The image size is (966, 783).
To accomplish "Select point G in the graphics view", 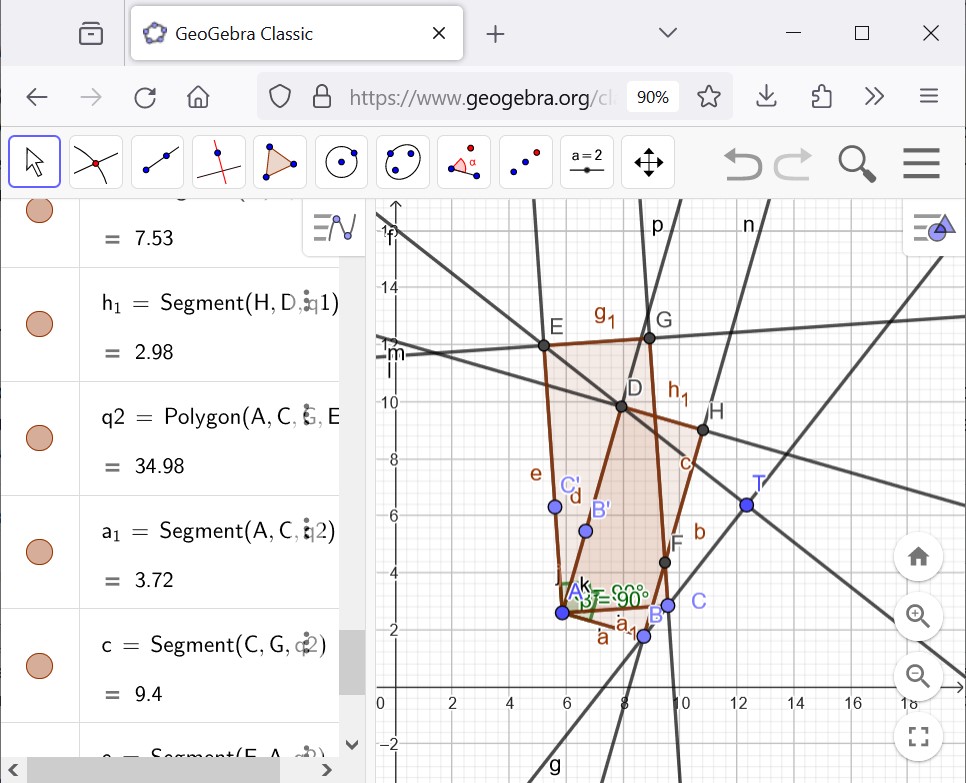I will pyautogui.click(x=649, y=338).
